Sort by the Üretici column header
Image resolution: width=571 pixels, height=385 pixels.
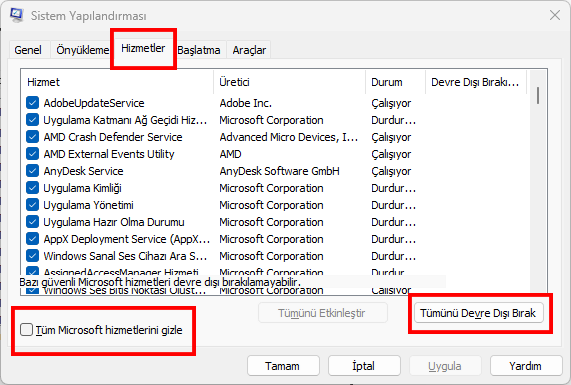(290, 82)
